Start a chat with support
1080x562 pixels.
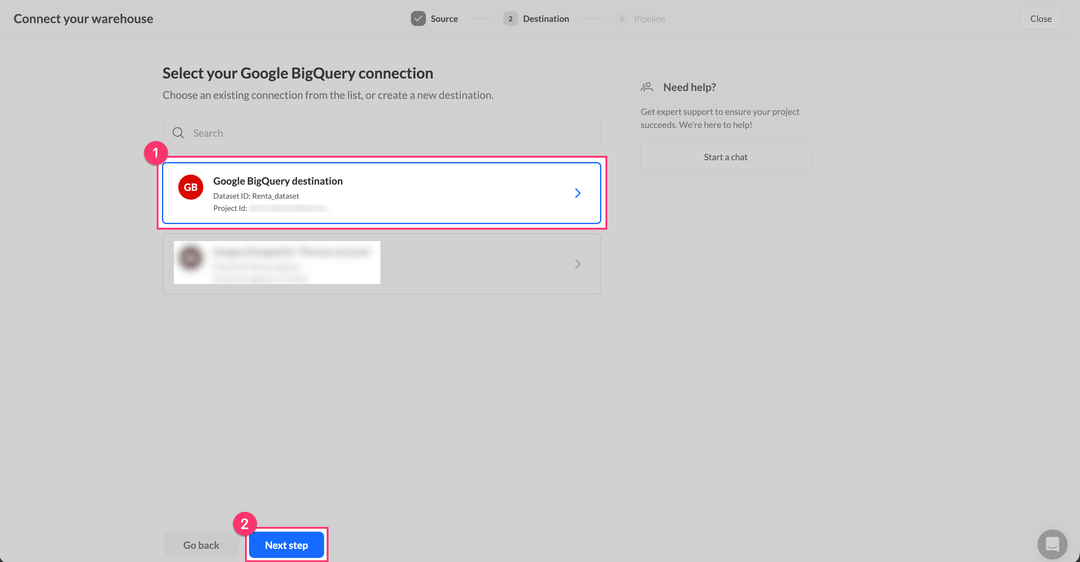(x=725, y=157)
